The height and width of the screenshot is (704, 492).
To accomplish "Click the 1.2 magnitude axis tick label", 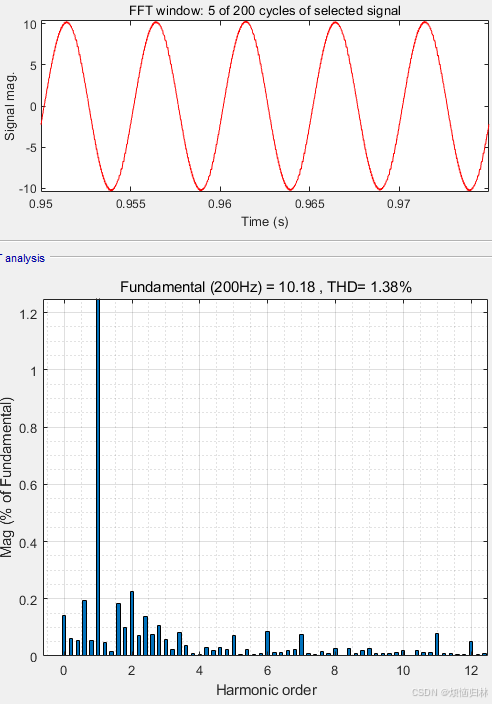I will pos(28,314).
